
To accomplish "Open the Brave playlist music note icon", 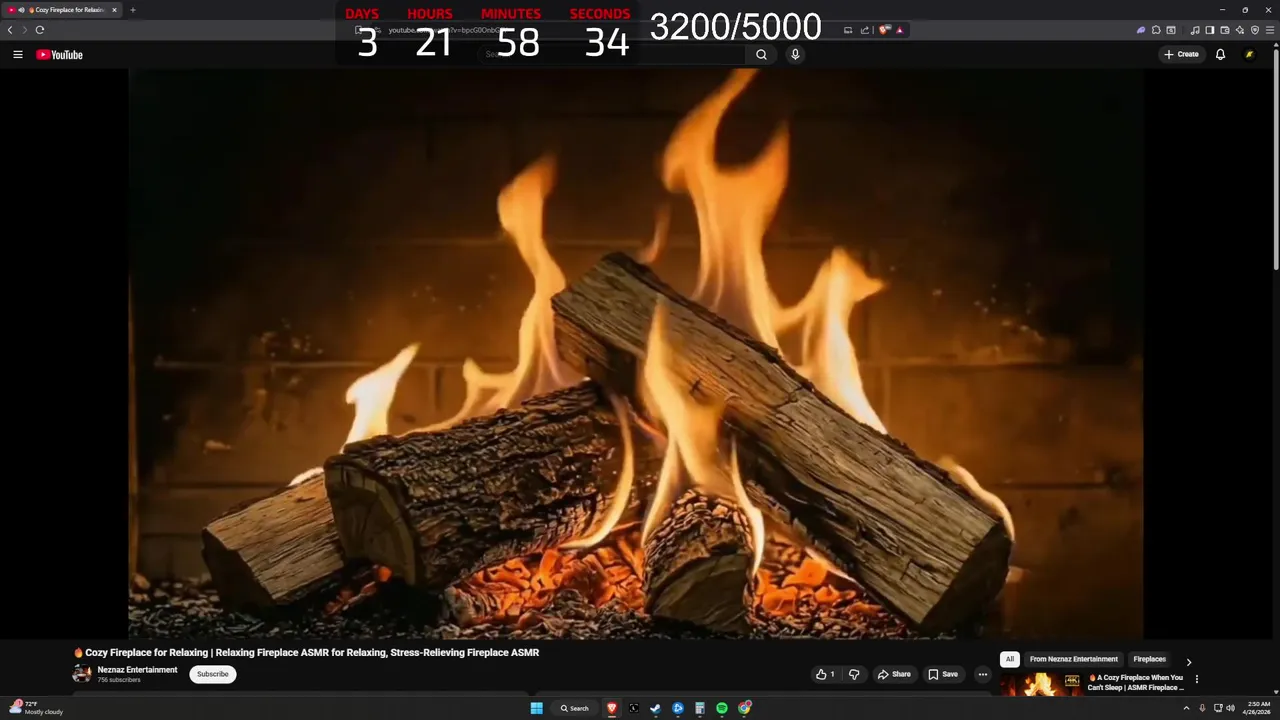I will 1195,30.
